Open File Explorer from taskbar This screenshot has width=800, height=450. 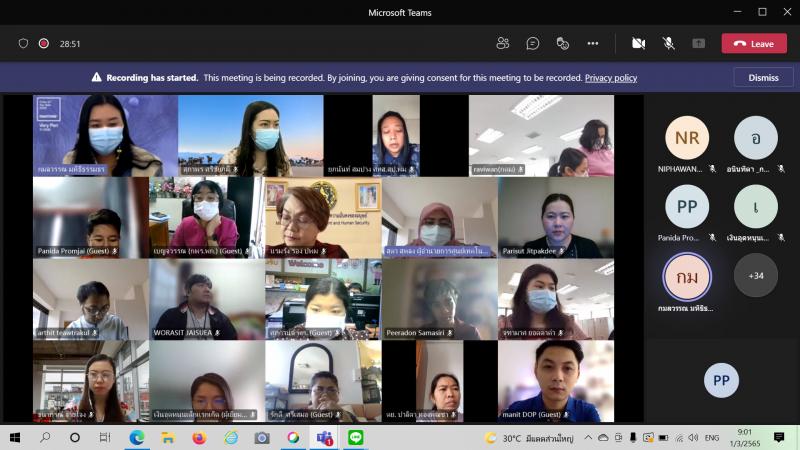click(x=167, y=437)
